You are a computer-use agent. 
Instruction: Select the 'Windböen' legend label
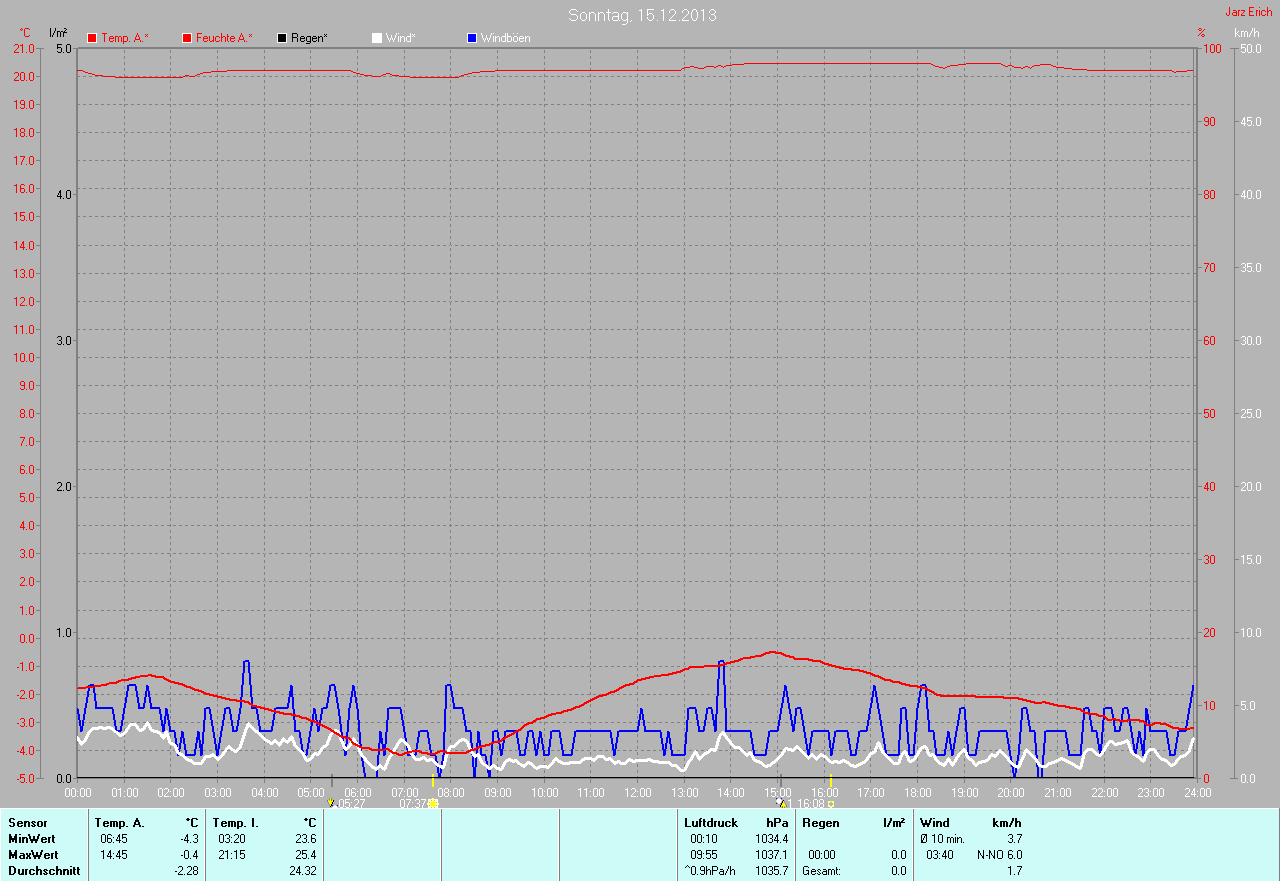click(x=506, y=38)
